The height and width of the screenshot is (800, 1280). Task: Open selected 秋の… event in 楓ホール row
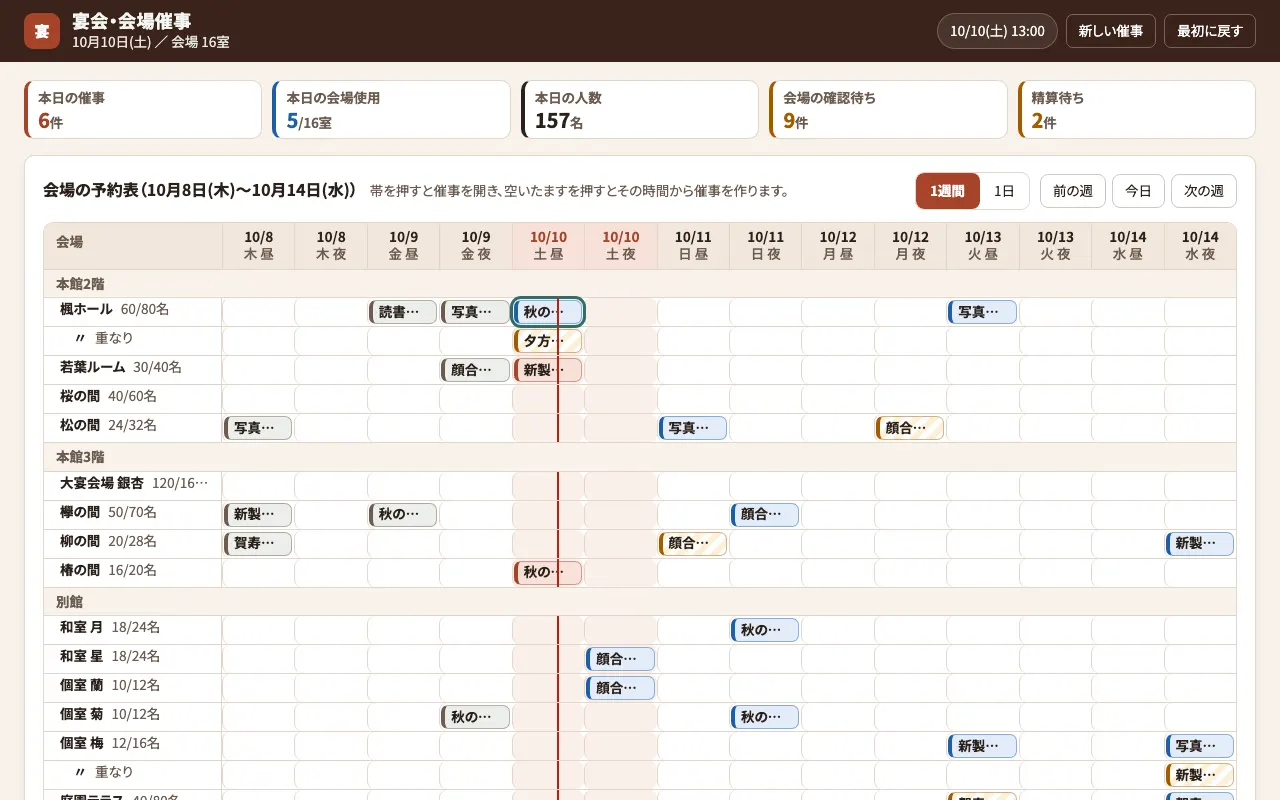click(548, 312)
